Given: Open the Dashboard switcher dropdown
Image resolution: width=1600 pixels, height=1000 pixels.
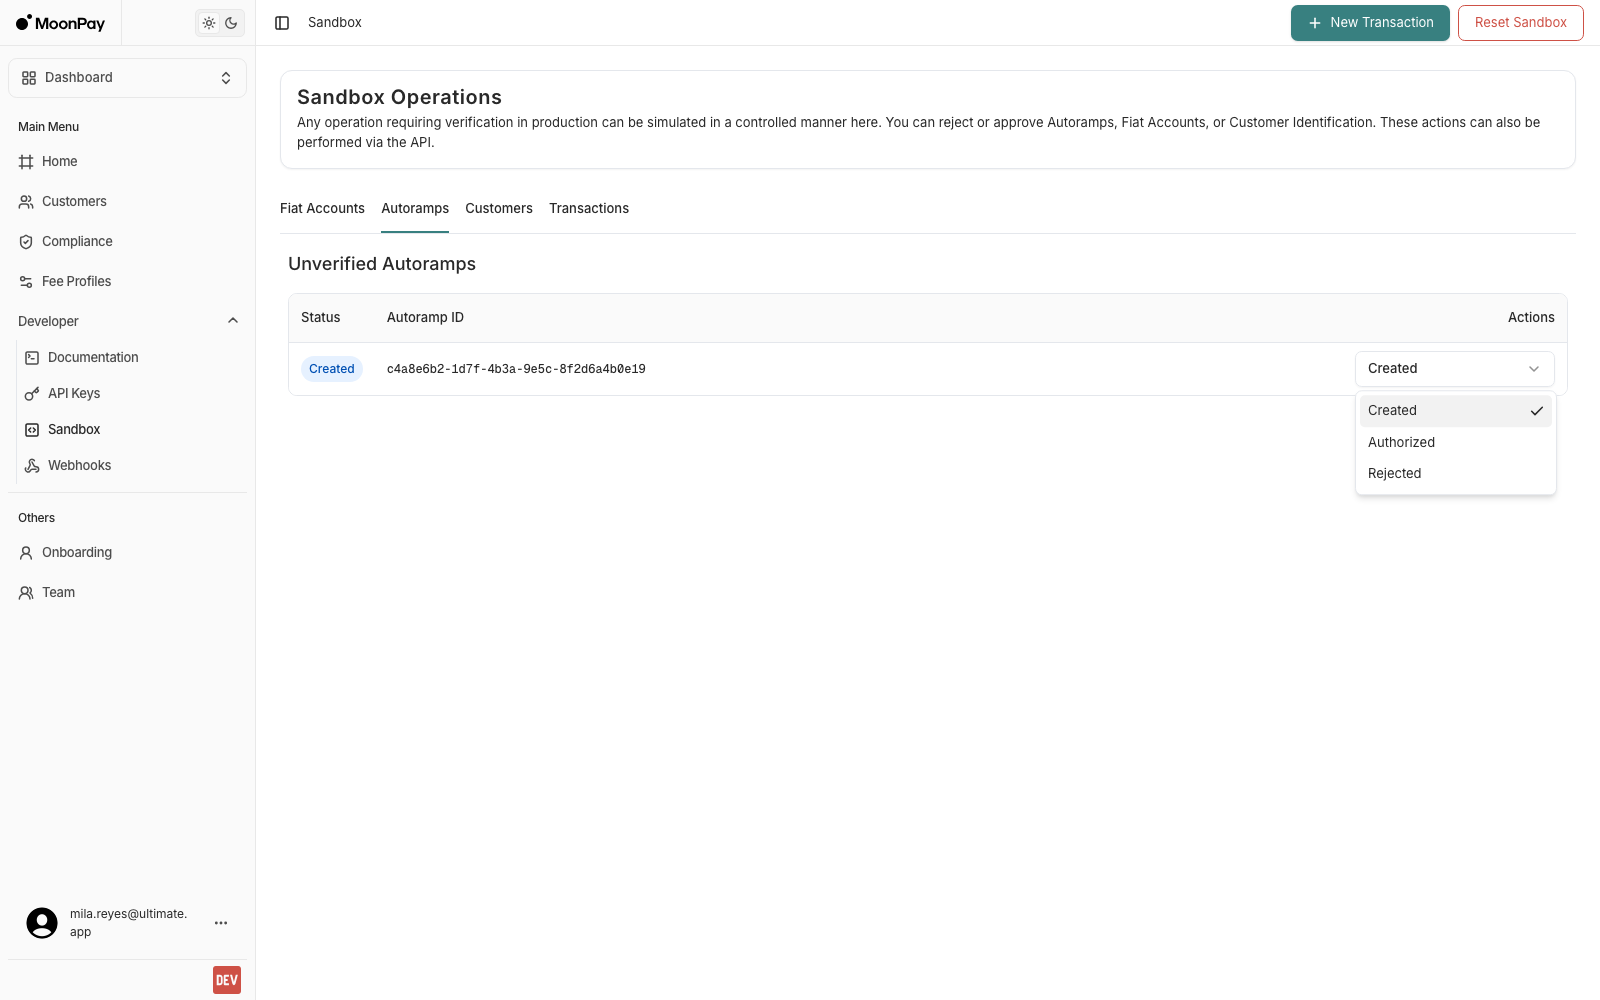Looking at the screenshot, I should [x=127, y=78].
